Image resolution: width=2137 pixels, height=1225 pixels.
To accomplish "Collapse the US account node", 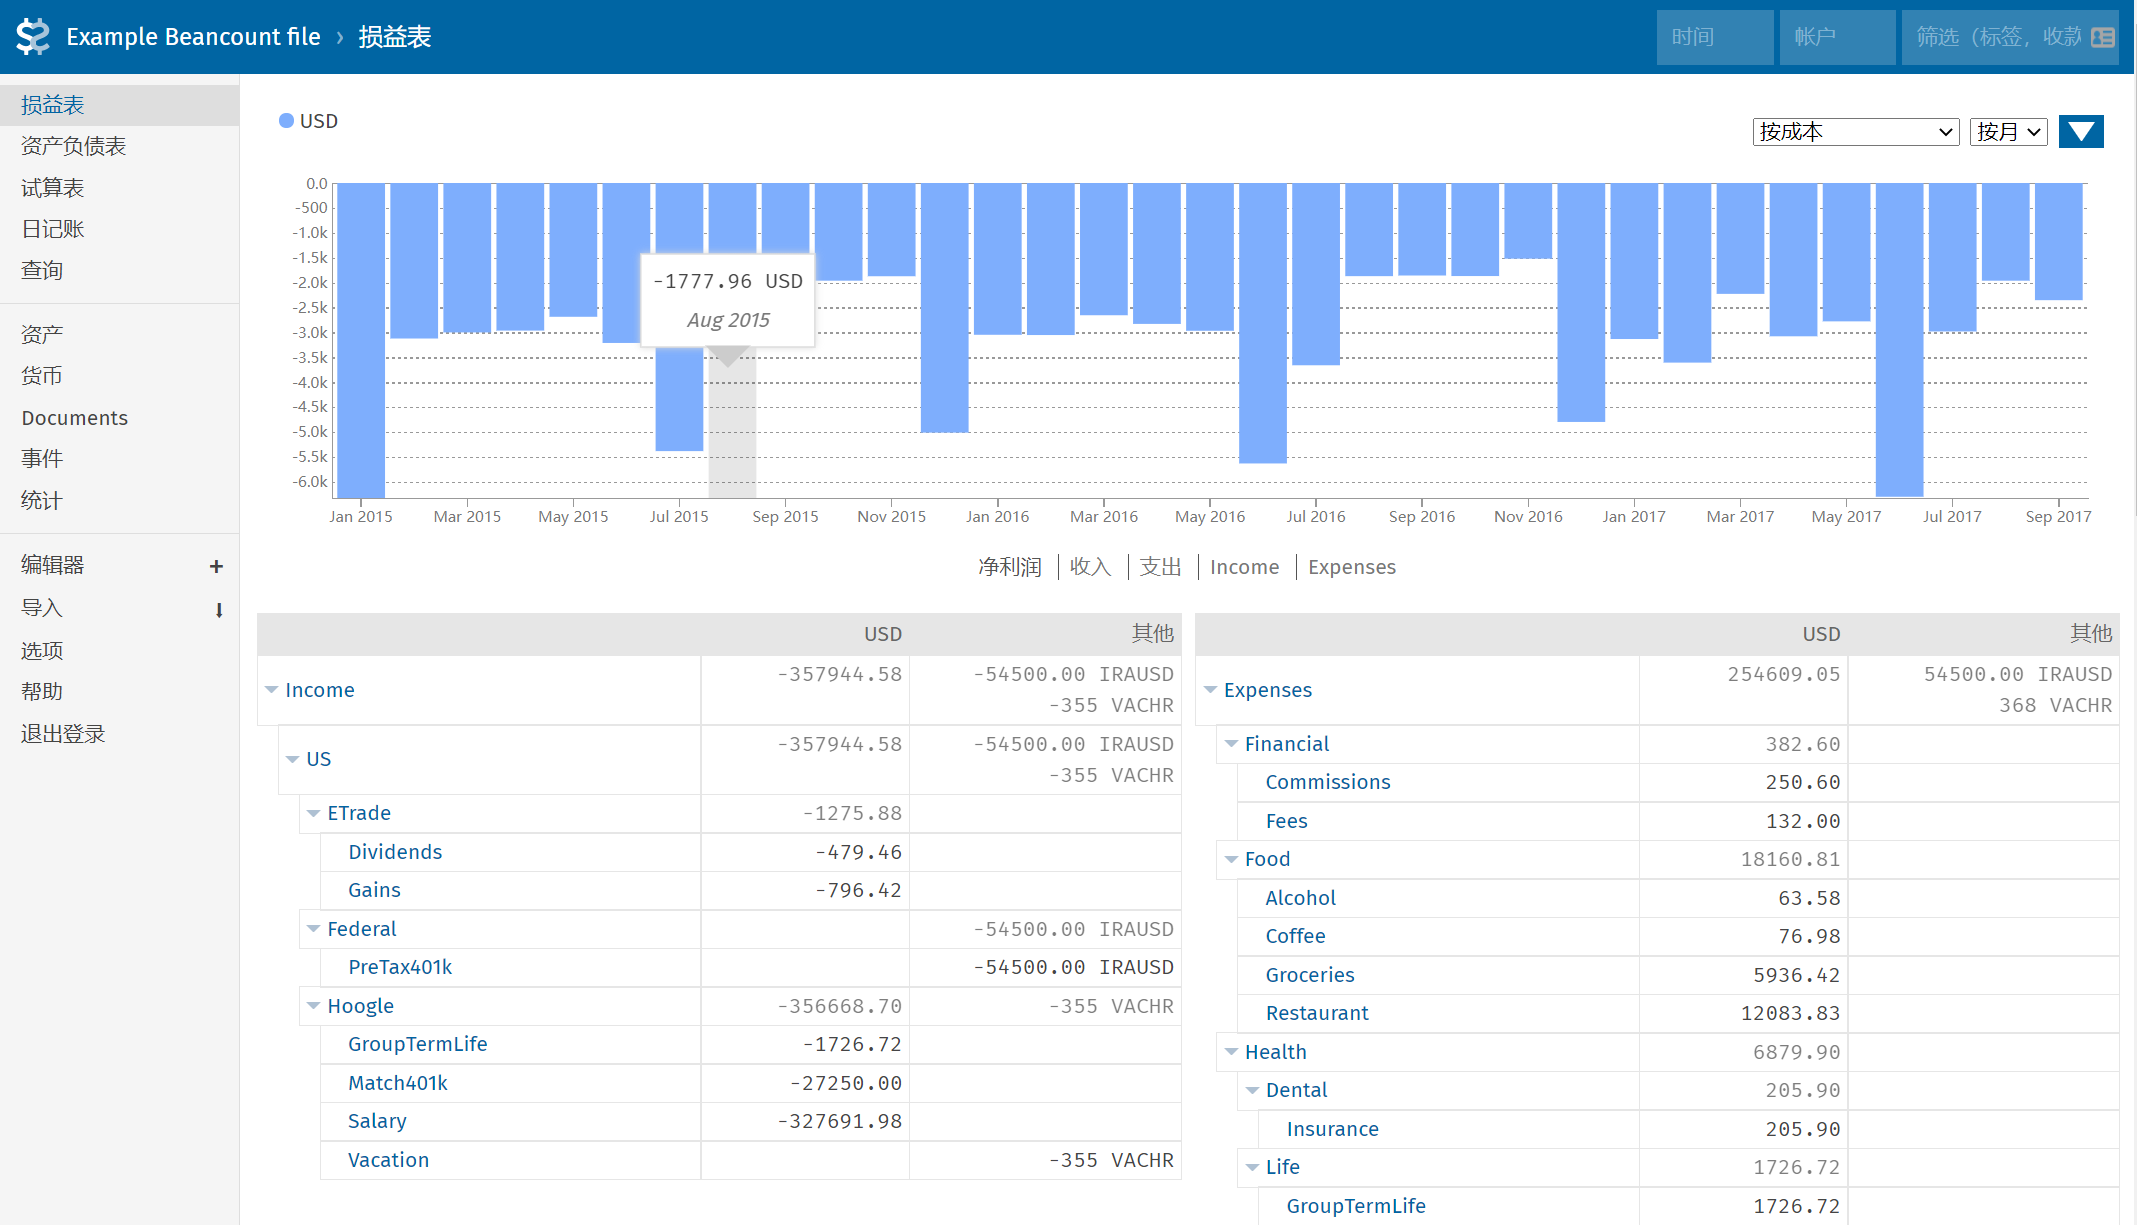I will pyautogui.click(x=292, y=759).
